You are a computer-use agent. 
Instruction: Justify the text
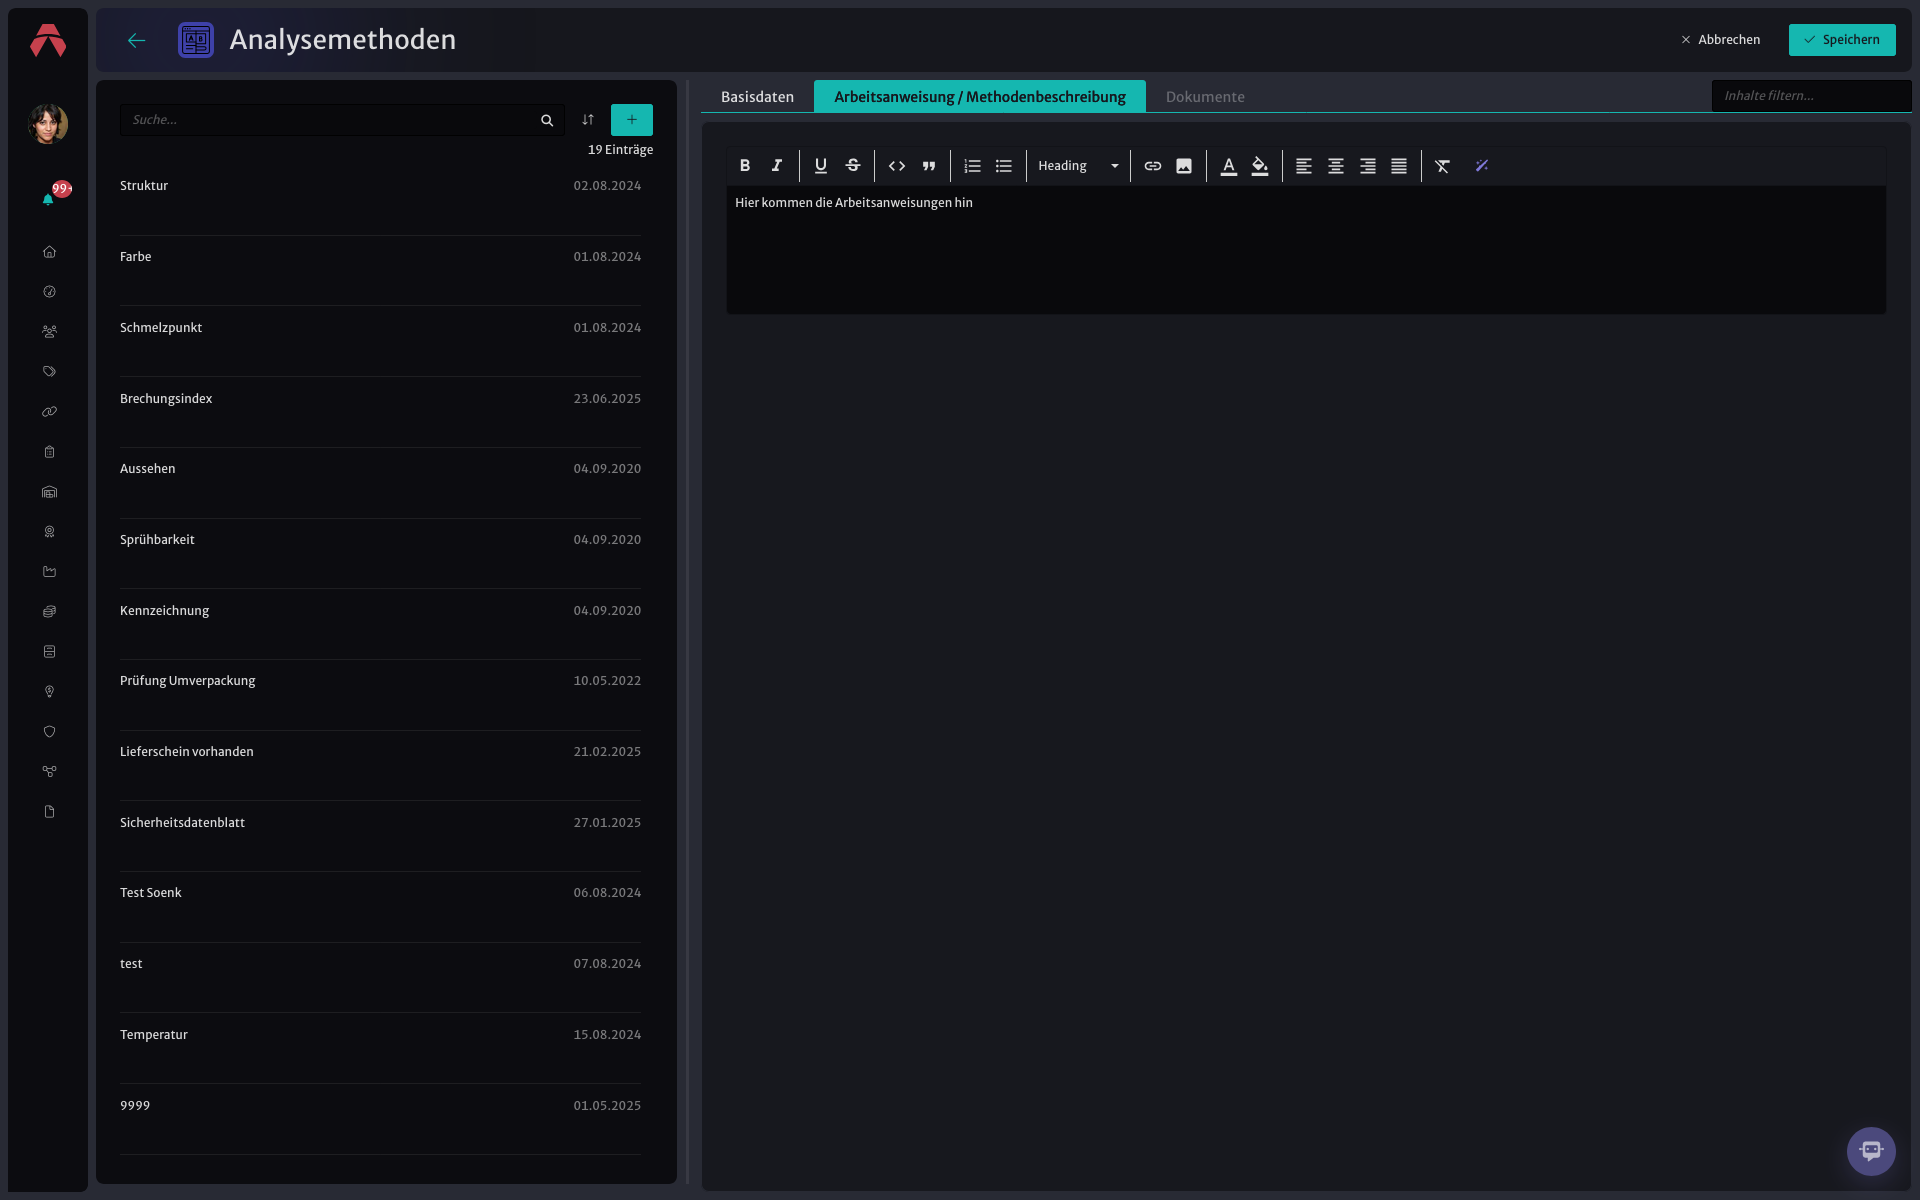[x=1399, y=166]
